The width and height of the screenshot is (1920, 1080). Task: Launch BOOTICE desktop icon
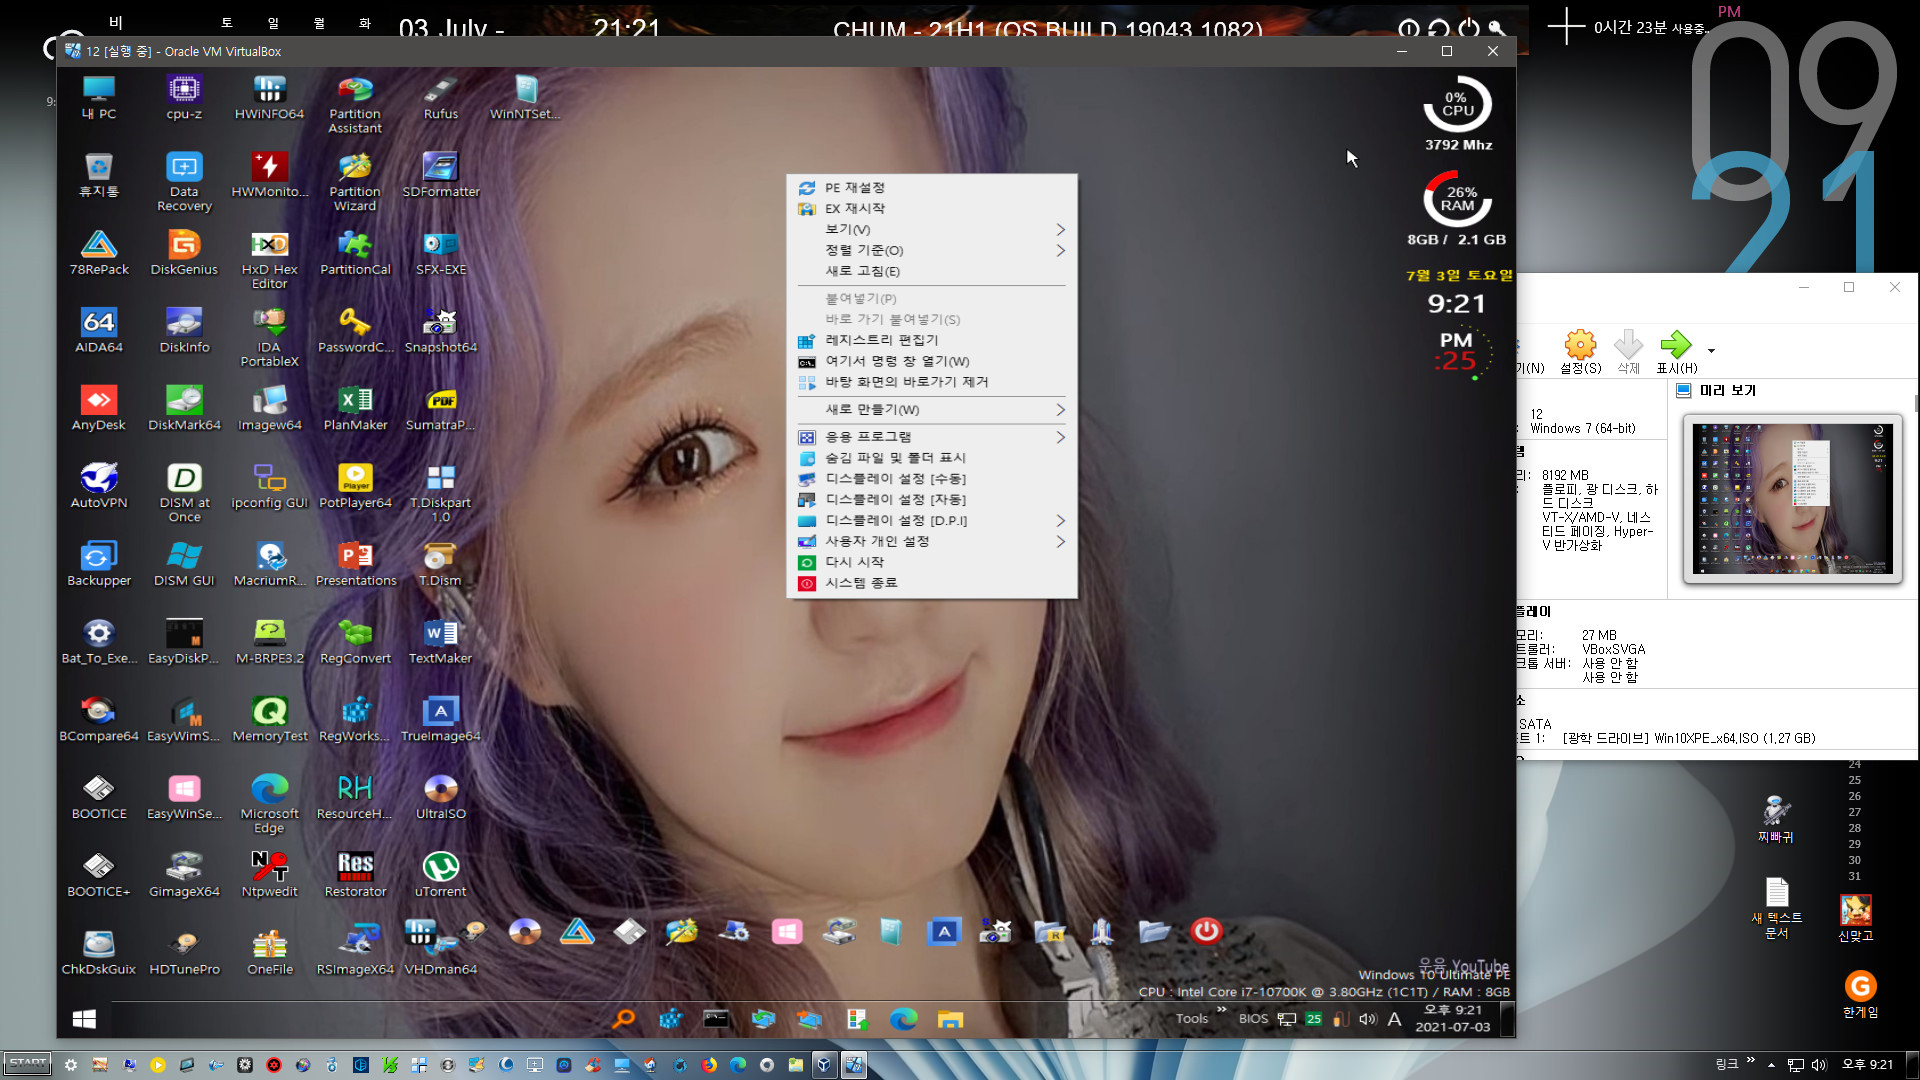[99, 797]
